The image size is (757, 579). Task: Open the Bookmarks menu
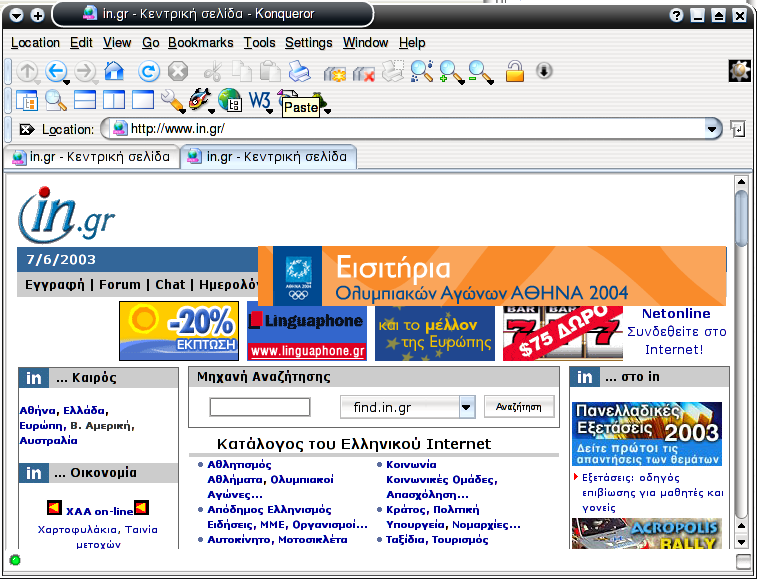(200, 43)
